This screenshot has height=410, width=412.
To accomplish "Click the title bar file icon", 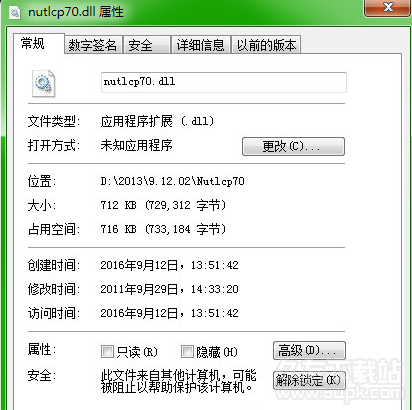I will [x=14, y=12].
